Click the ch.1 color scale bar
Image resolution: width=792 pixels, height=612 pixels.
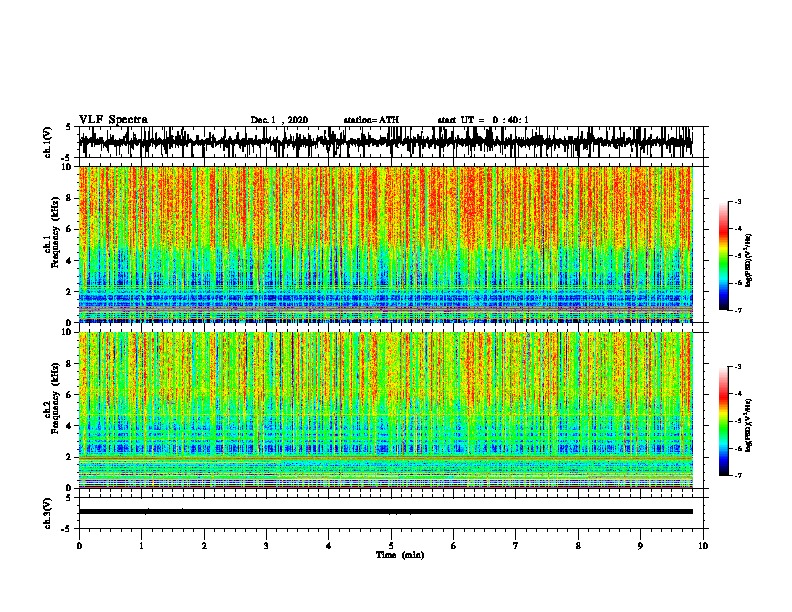click(x=724, y=255)
